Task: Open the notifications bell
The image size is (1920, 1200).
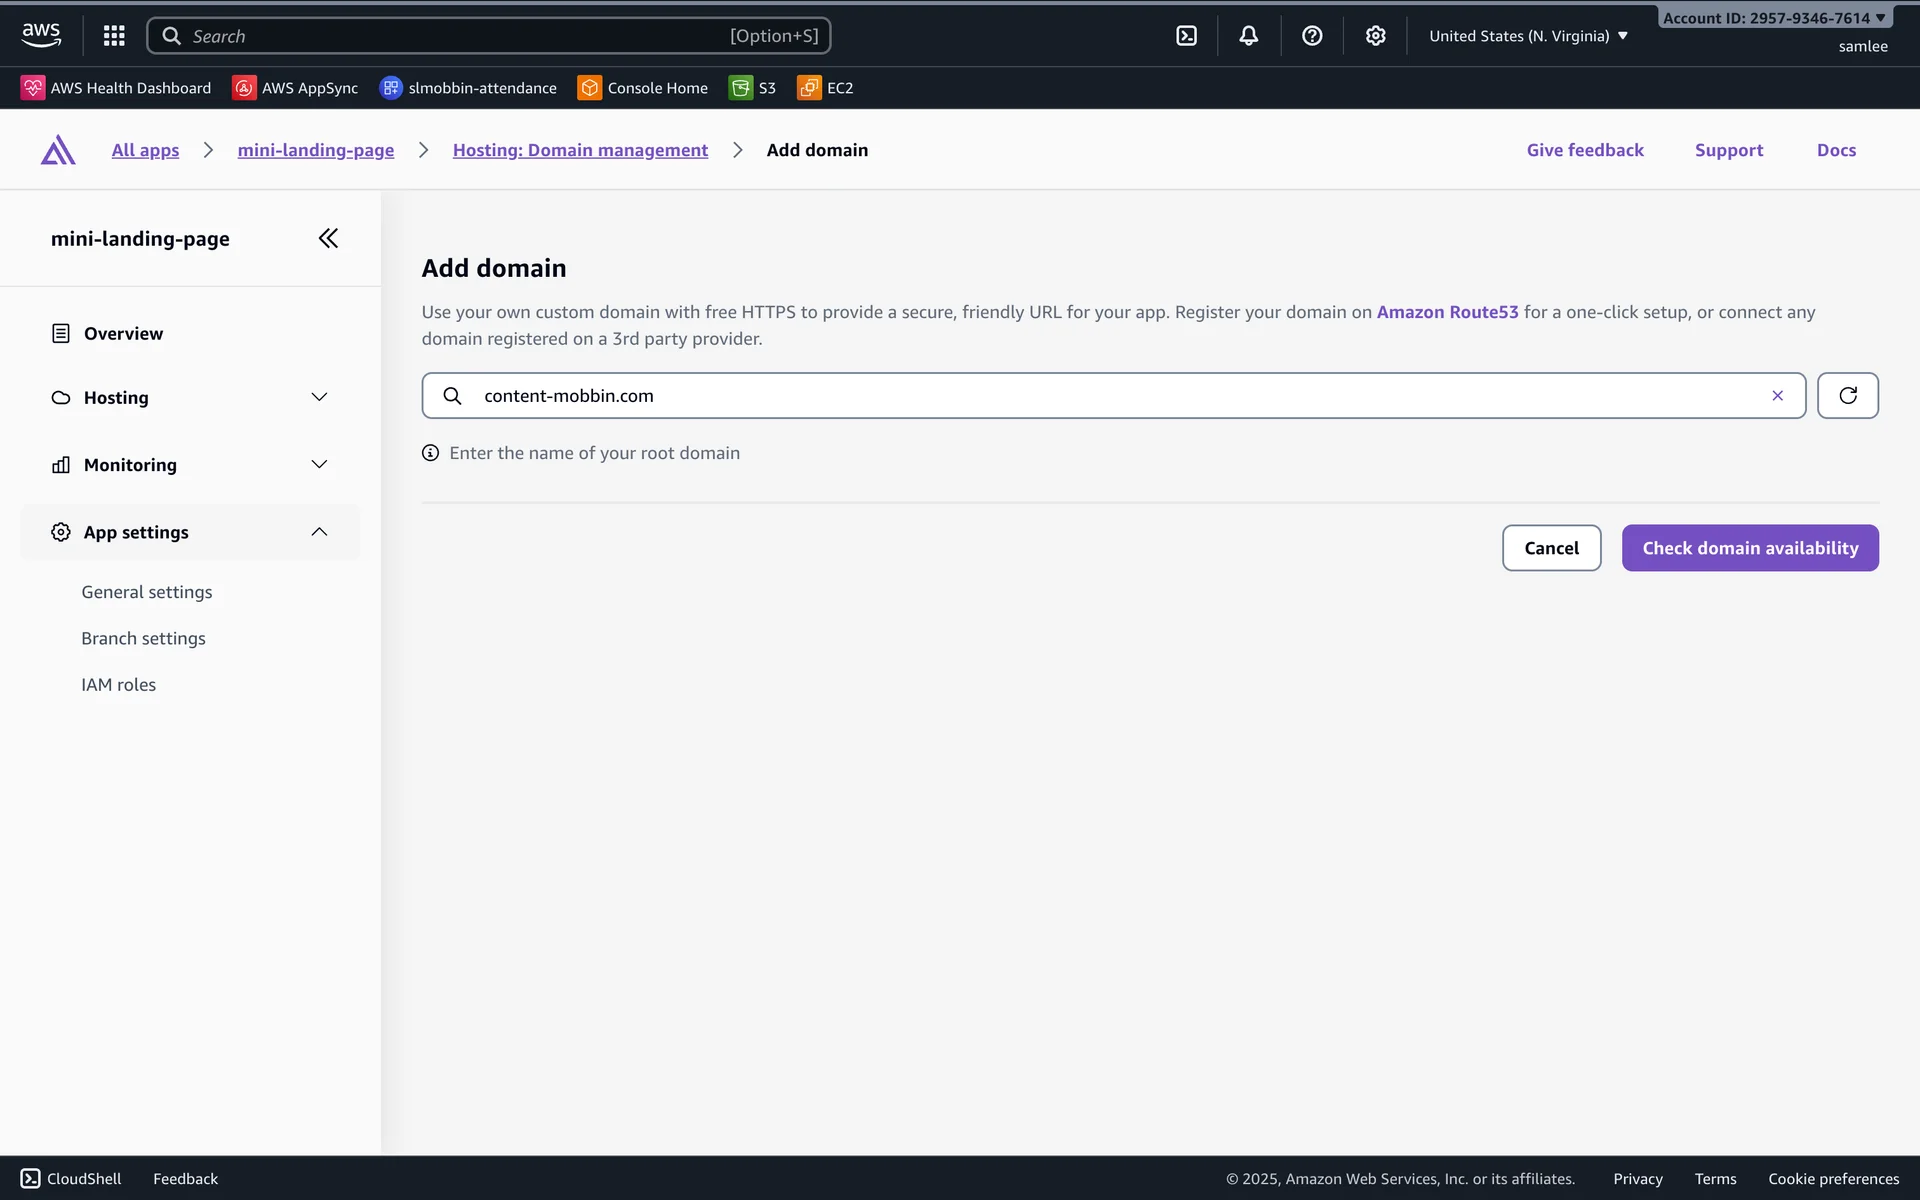Action: [1248, 36]
